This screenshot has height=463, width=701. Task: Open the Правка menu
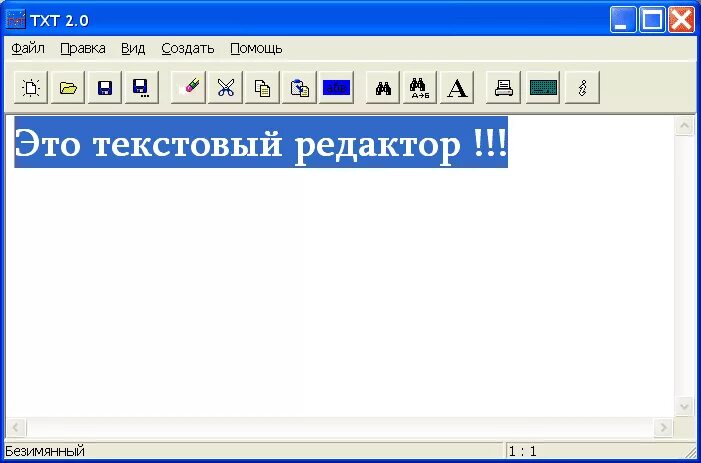[x=83, y=48]
